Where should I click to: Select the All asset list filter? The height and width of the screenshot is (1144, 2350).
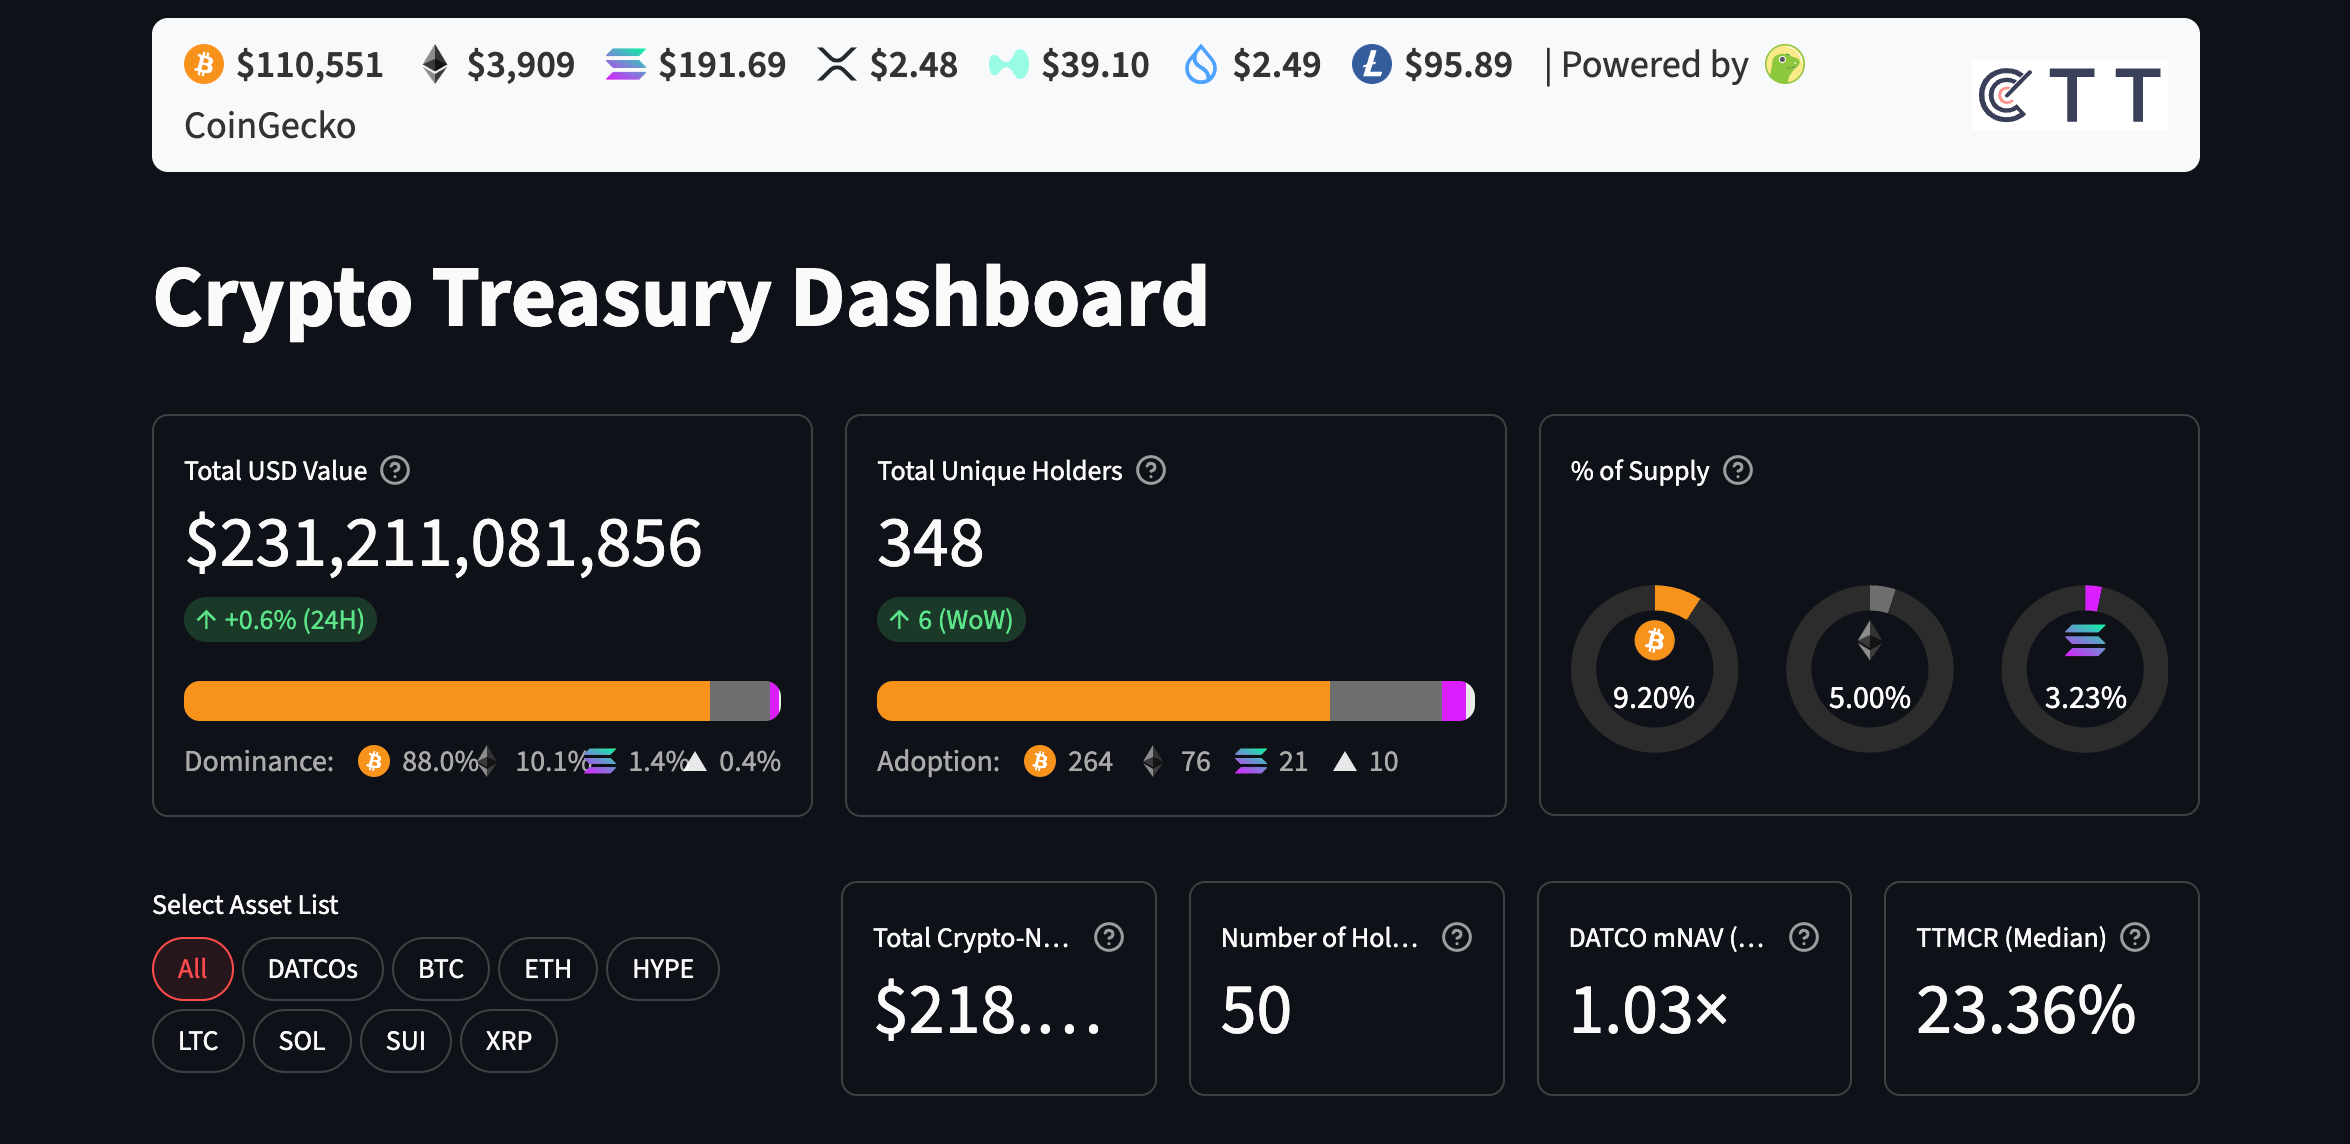[193, 969]
